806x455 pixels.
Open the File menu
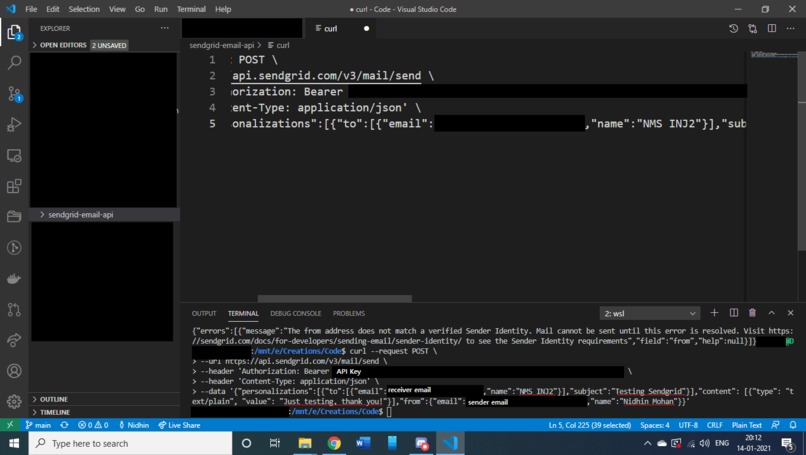[31, 9]
